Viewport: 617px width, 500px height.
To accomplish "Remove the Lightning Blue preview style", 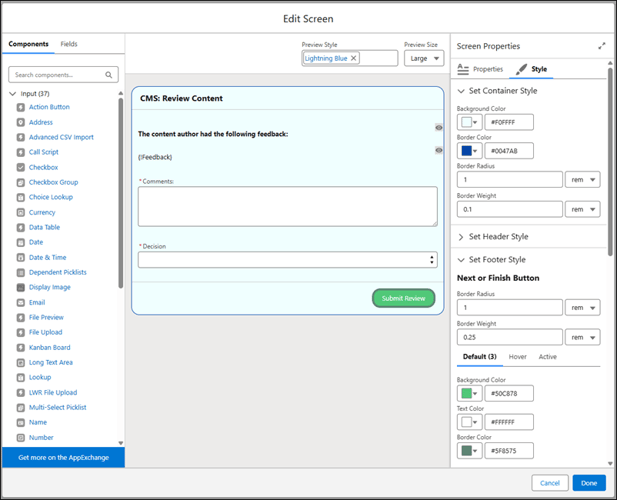I will pos(353,59).
